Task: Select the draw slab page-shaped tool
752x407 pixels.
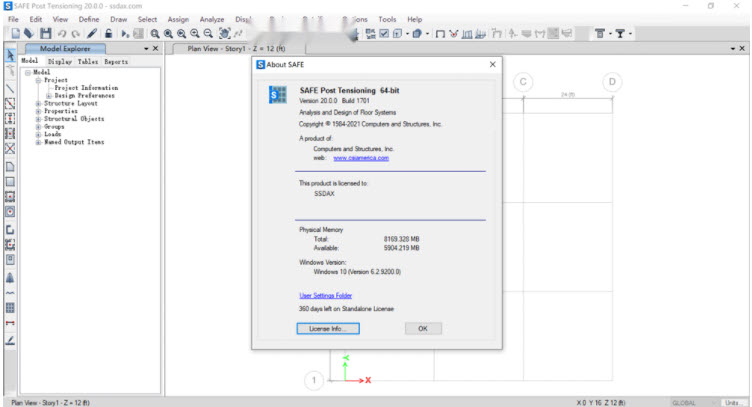Action: (x=10, y=167)
